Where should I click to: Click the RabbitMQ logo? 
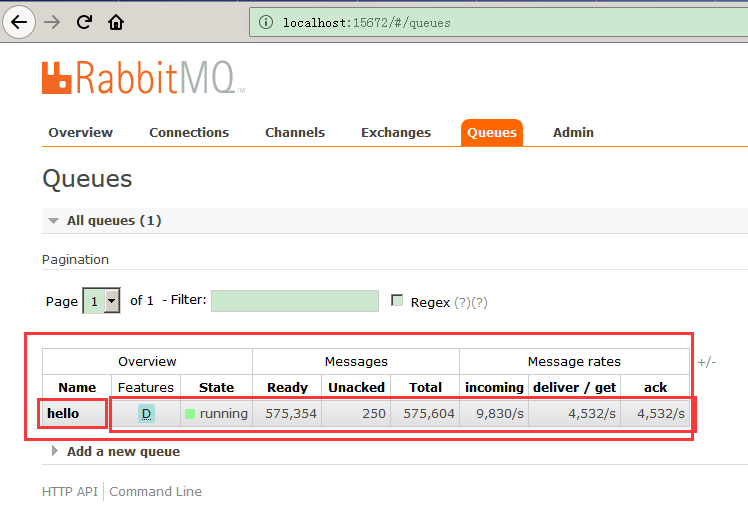tap(143, 77)
